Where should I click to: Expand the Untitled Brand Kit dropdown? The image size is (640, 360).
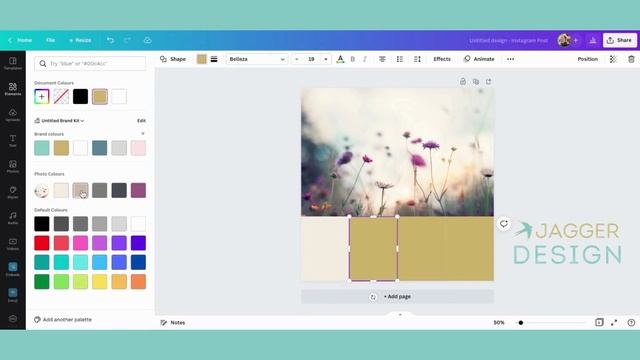click(x=59, y=121)
